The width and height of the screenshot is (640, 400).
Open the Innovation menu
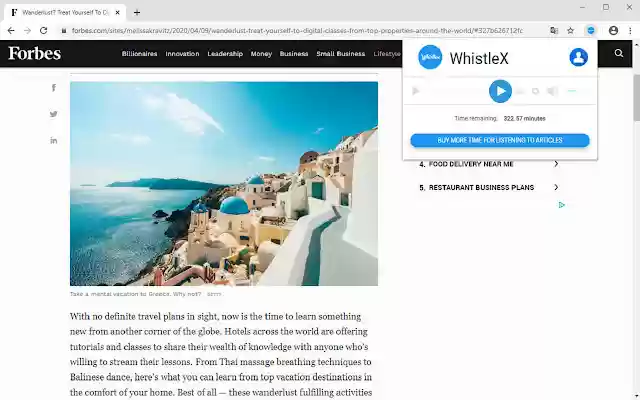[x=182, y=54]
